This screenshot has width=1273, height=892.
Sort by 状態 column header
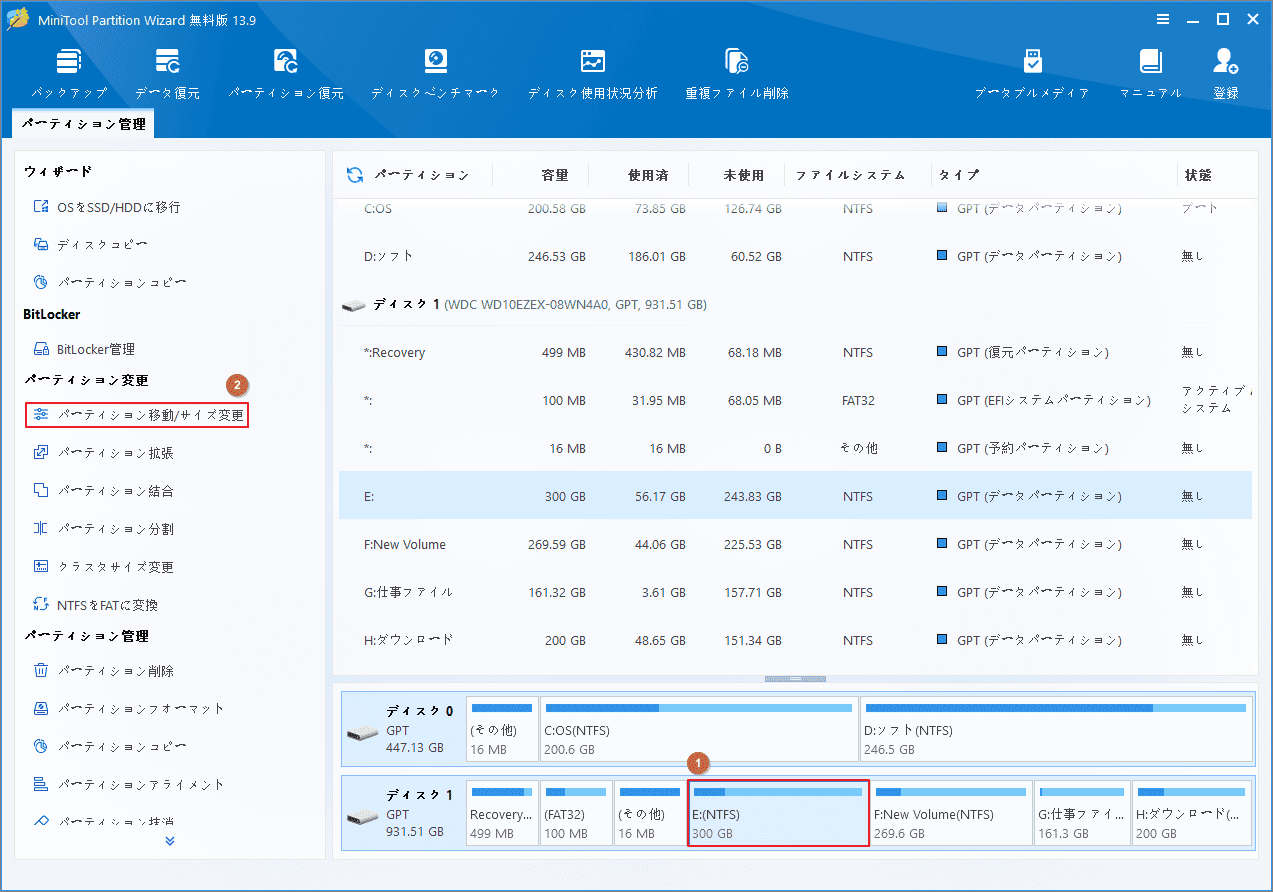[x=1198, y=175]
